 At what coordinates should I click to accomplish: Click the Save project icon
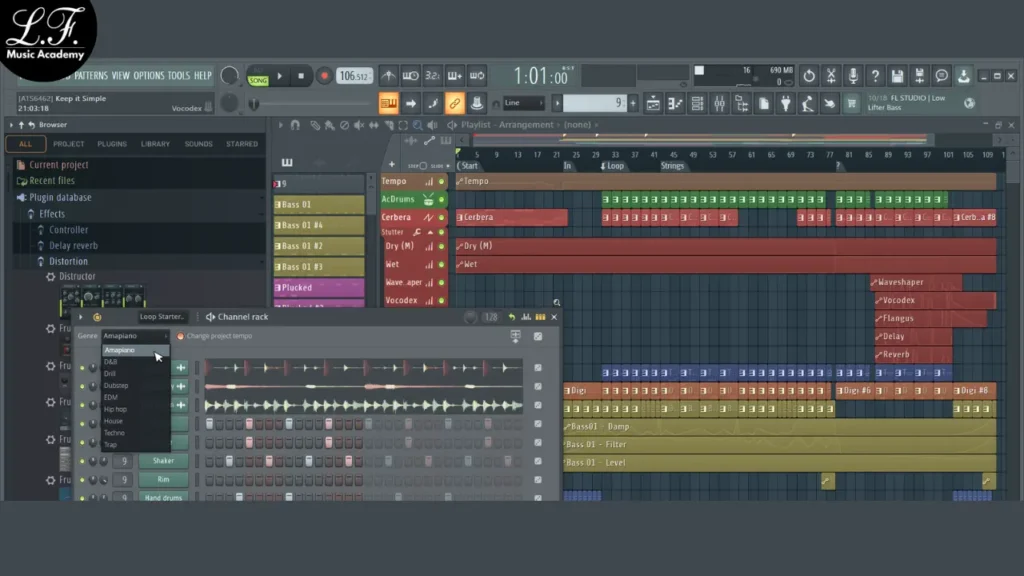click(x=897, y=76)
